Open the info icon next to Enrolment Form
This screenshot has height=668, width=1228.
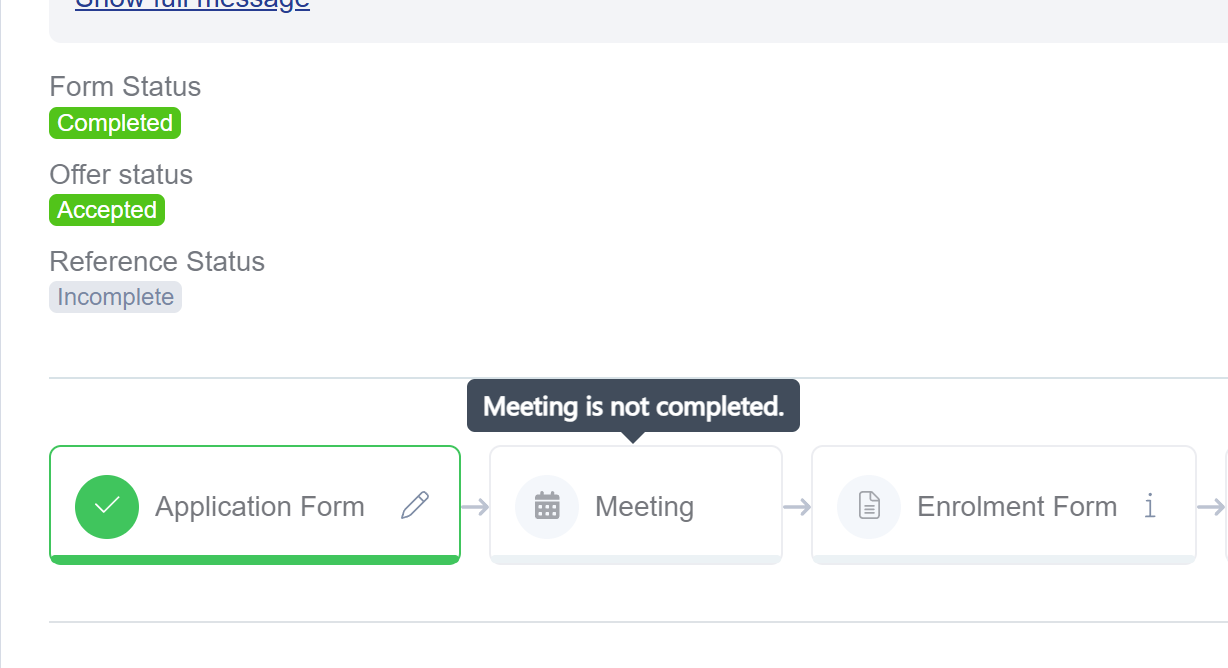[1150, 508]
